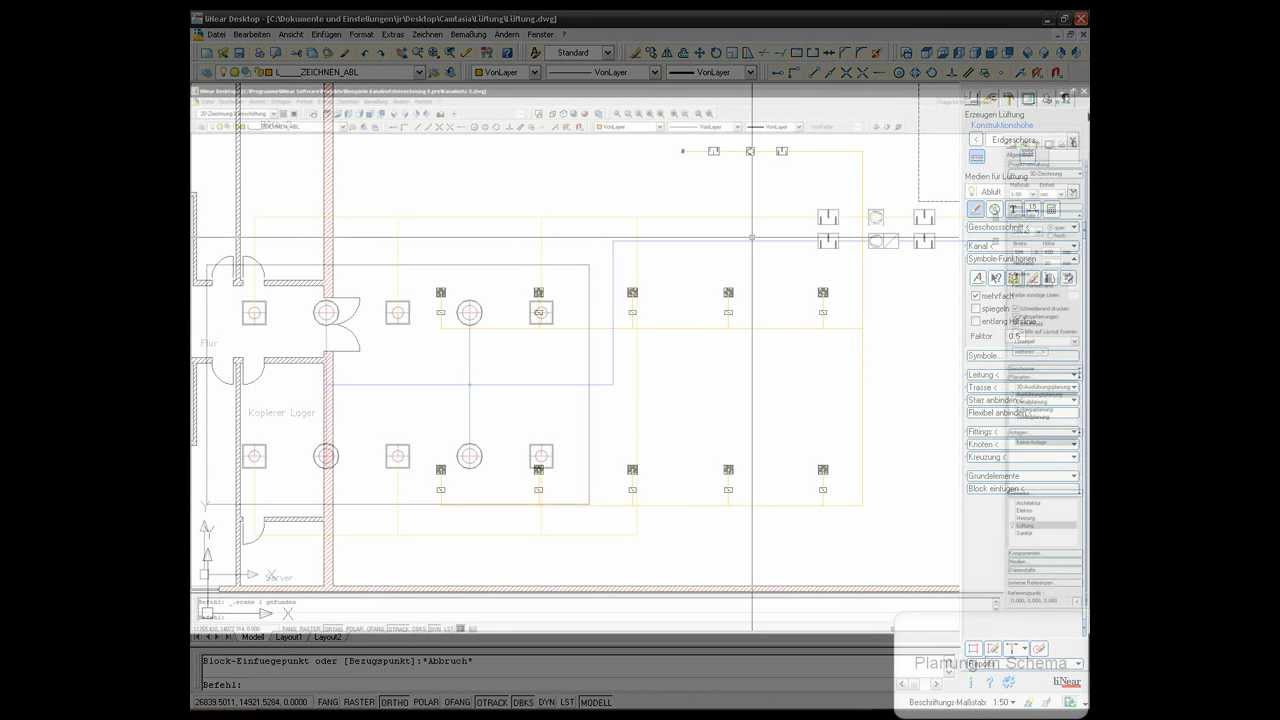Click the Save icon in toolbar
1280x720 pixels.
(x=239, y=53)
